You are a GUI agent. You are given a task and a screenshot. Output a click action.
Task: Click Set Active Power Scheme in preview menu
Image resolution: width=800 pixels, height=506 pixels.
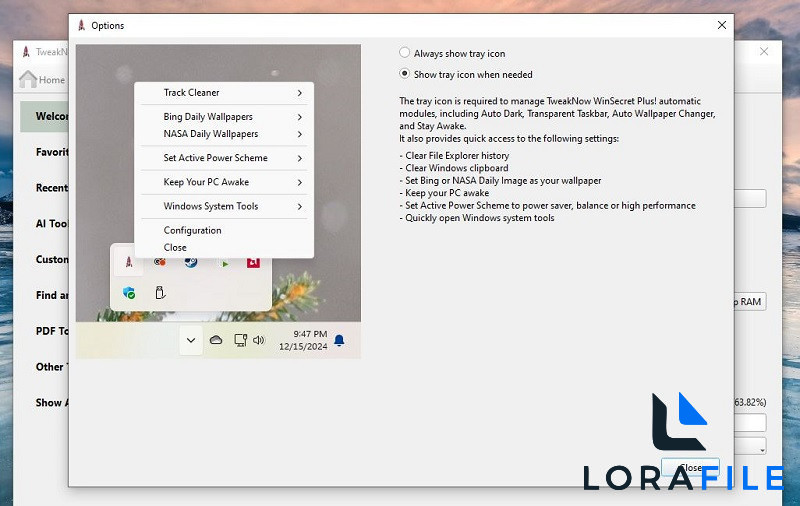tap(215, 158)
